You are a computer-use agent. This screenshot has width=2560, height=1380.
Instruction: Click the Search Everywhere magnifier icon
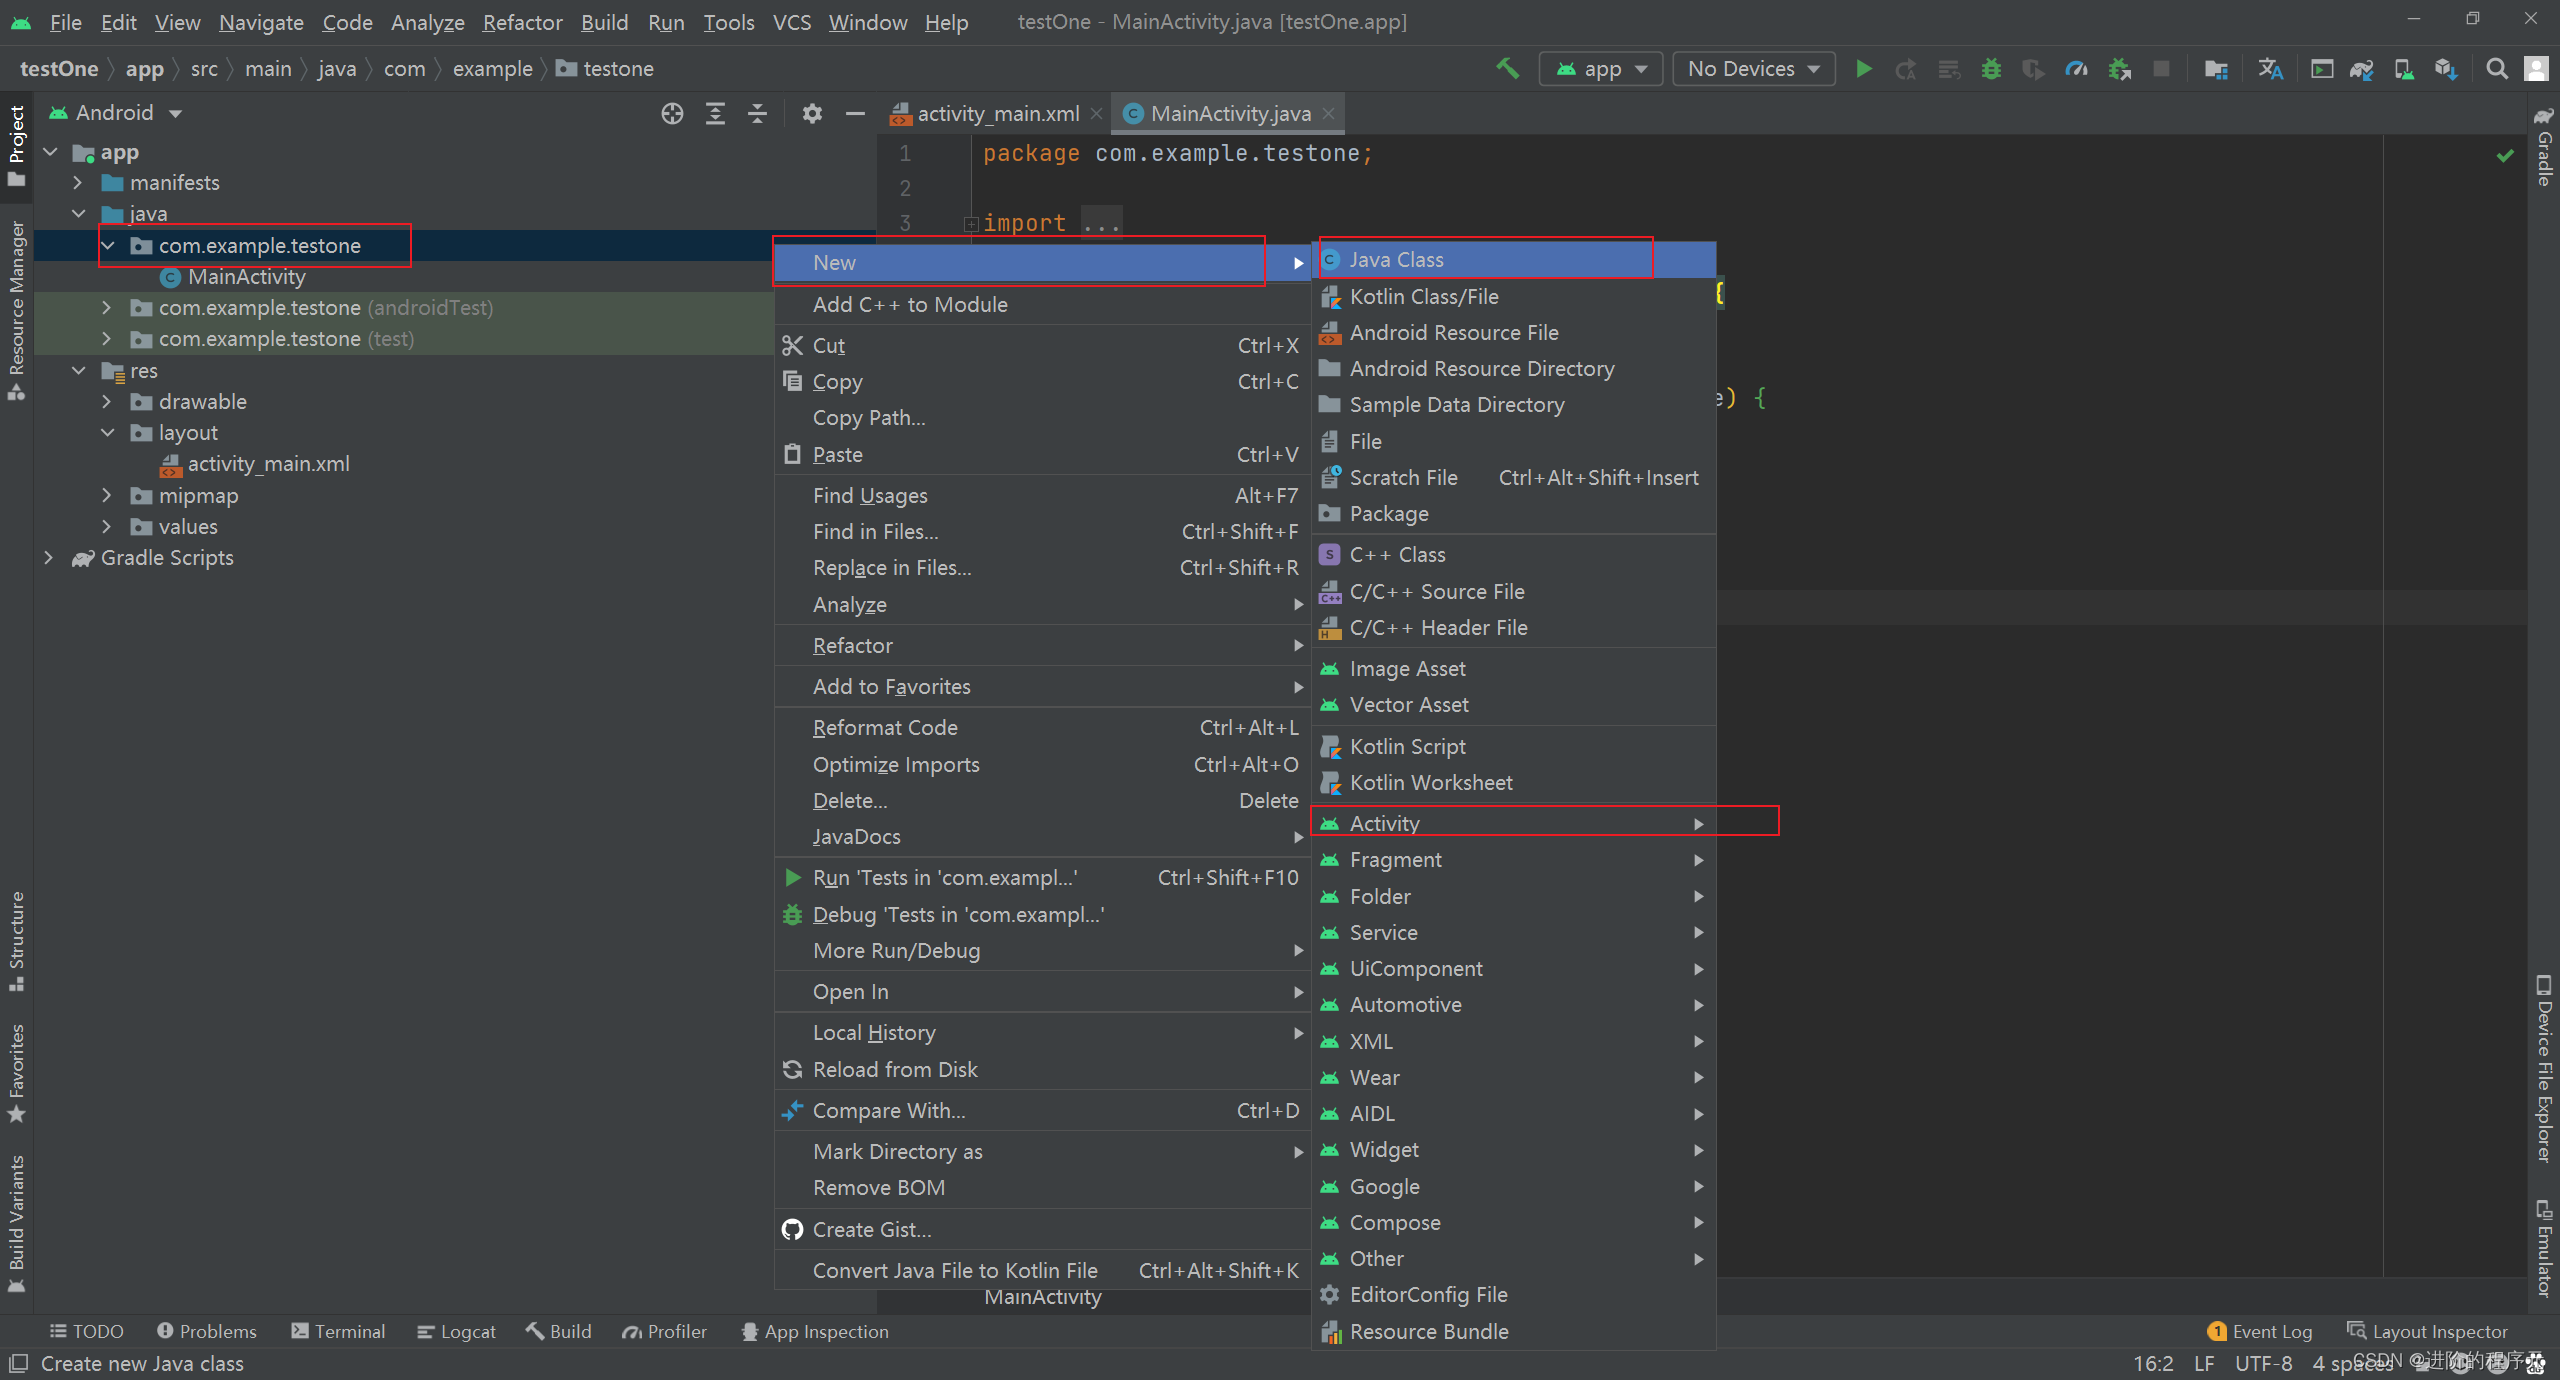[x=2497, y=68]
